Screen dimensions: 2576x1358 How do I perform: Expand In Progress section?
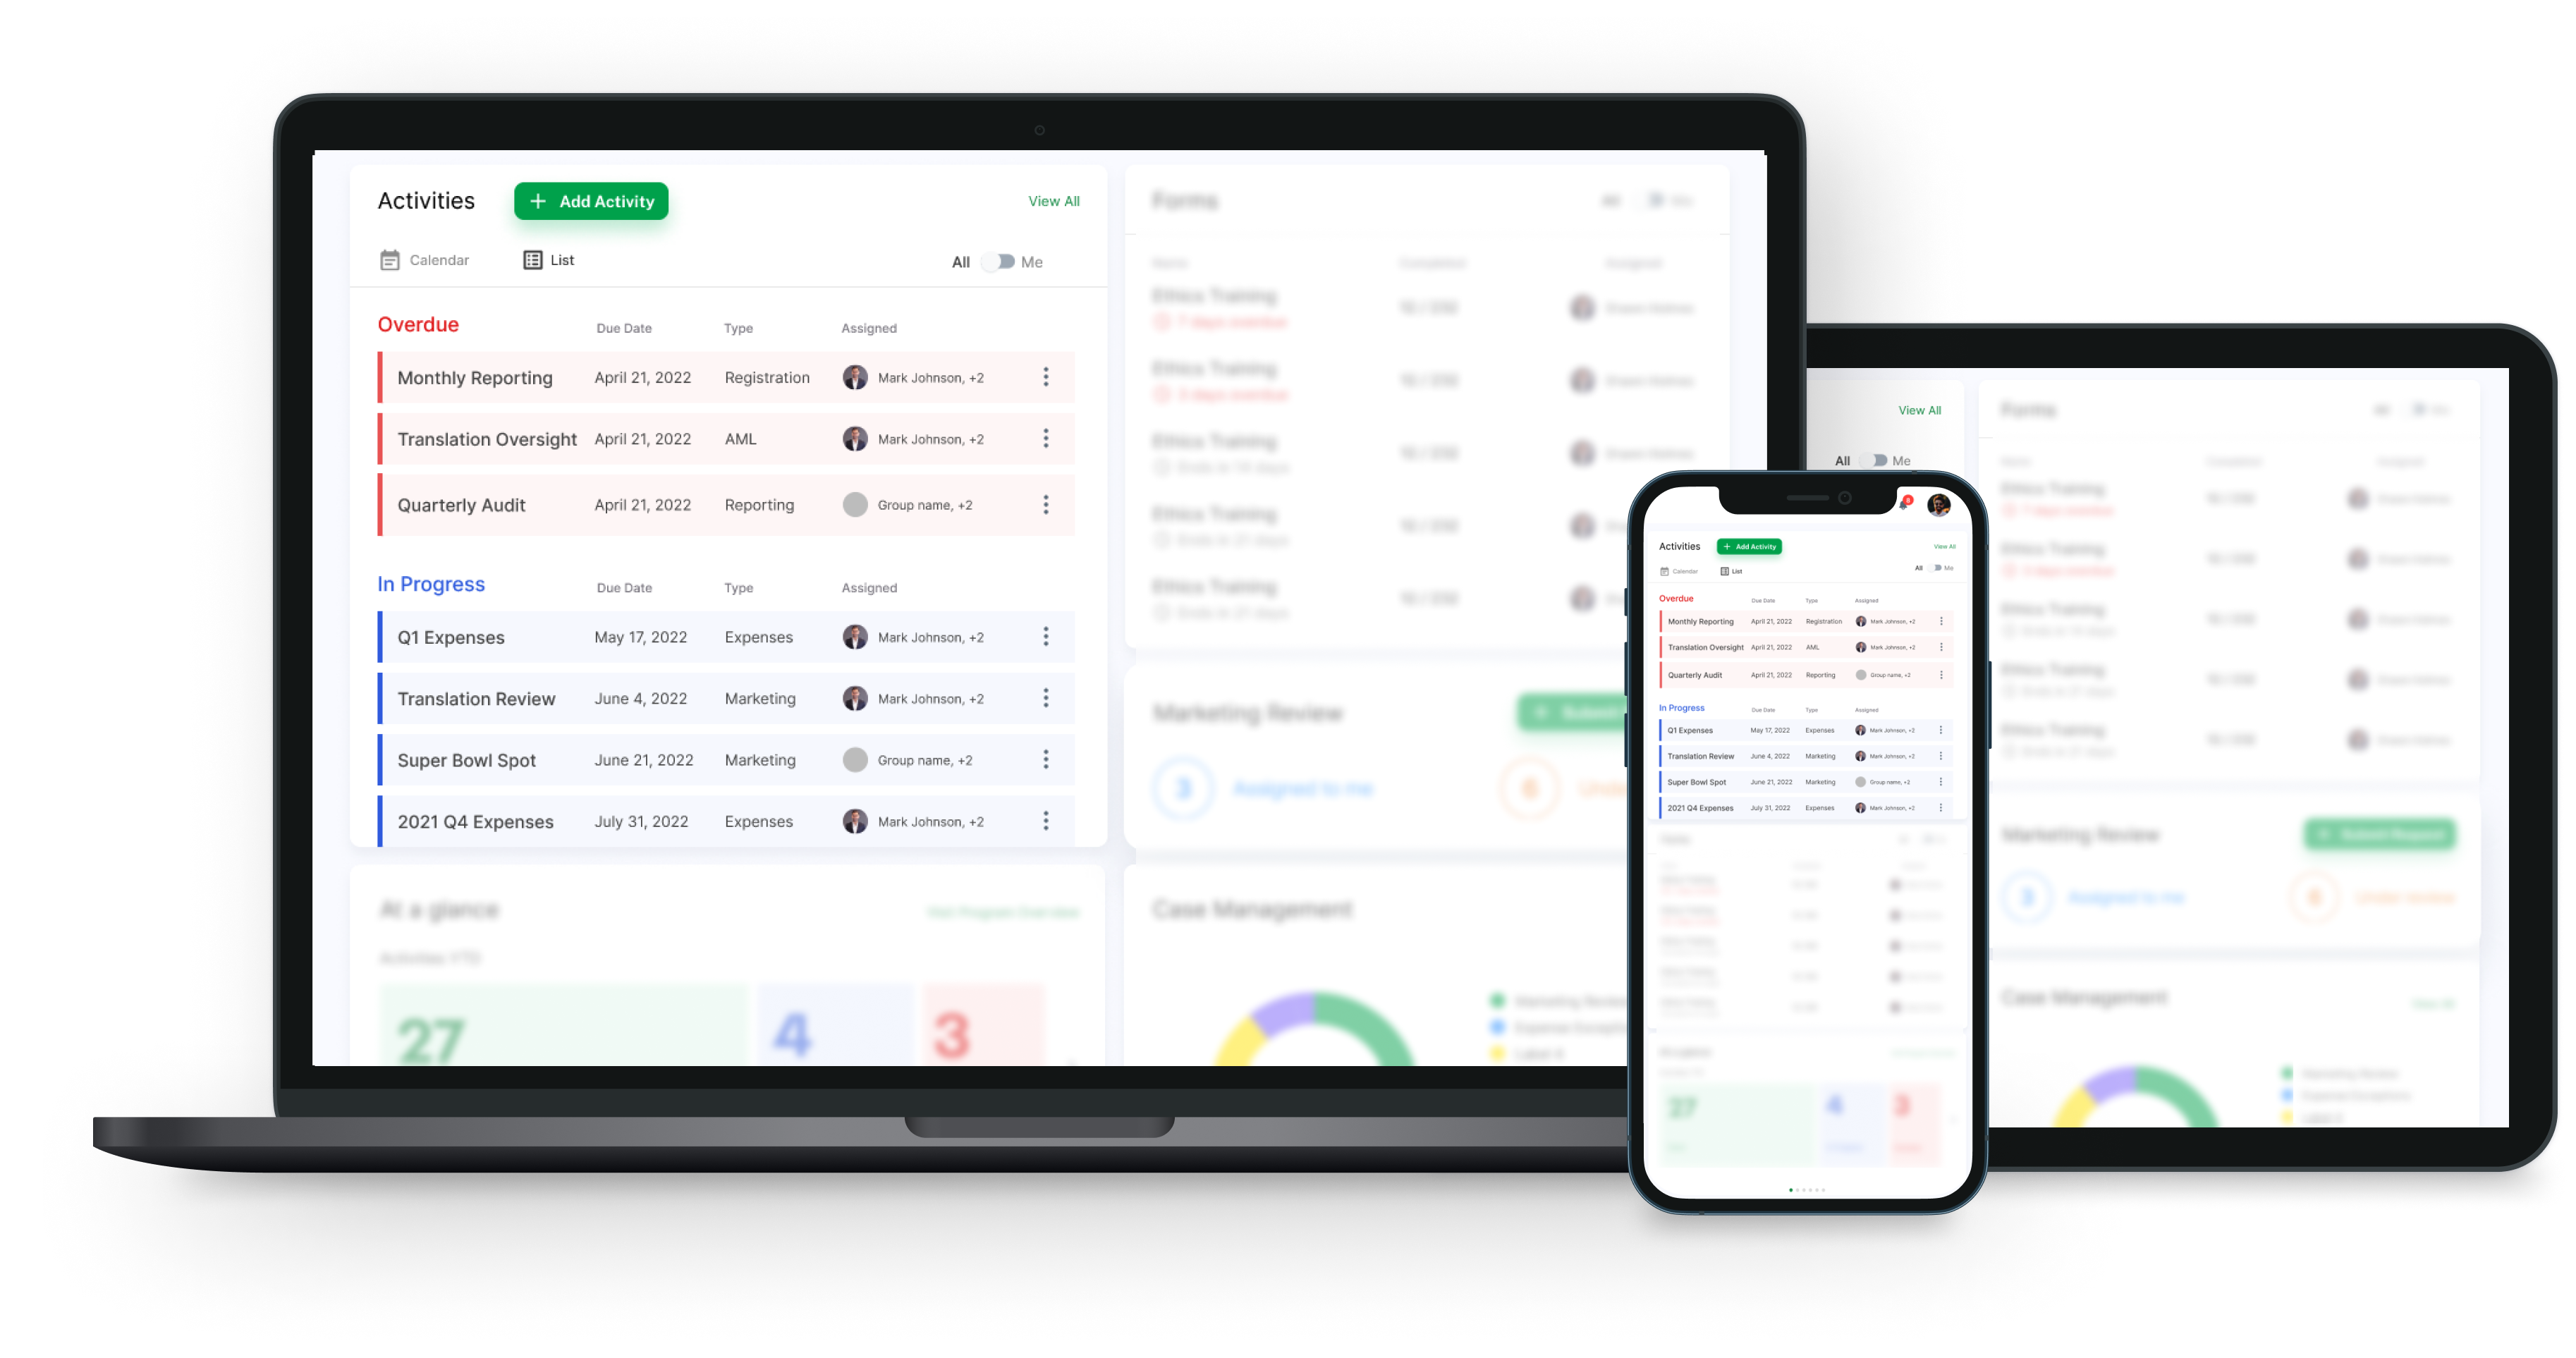pyautogui.click(x=429, y=585)
